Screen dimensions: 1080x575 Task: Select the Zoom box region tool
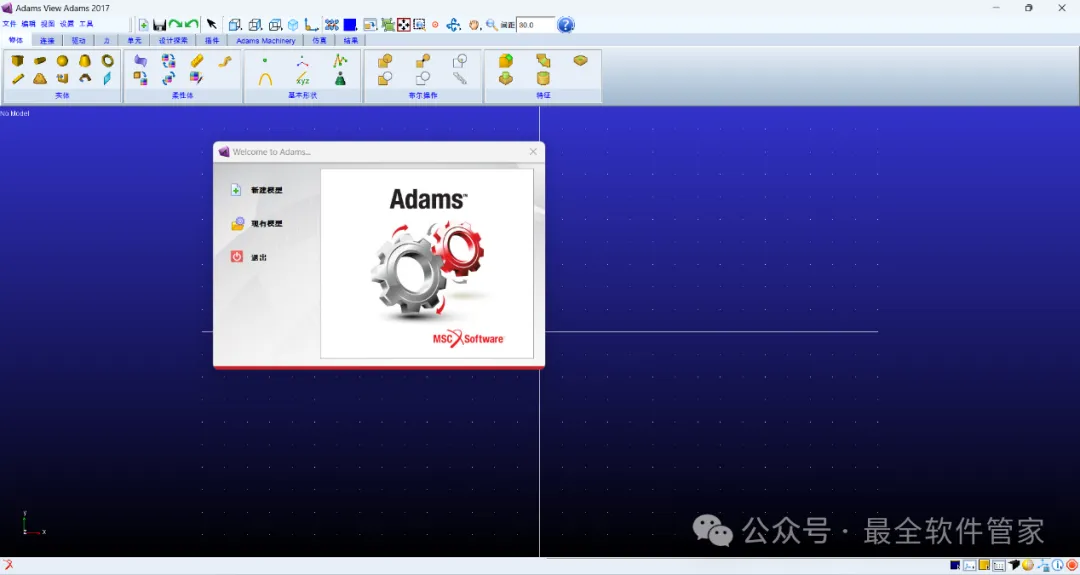click(419, 25)
